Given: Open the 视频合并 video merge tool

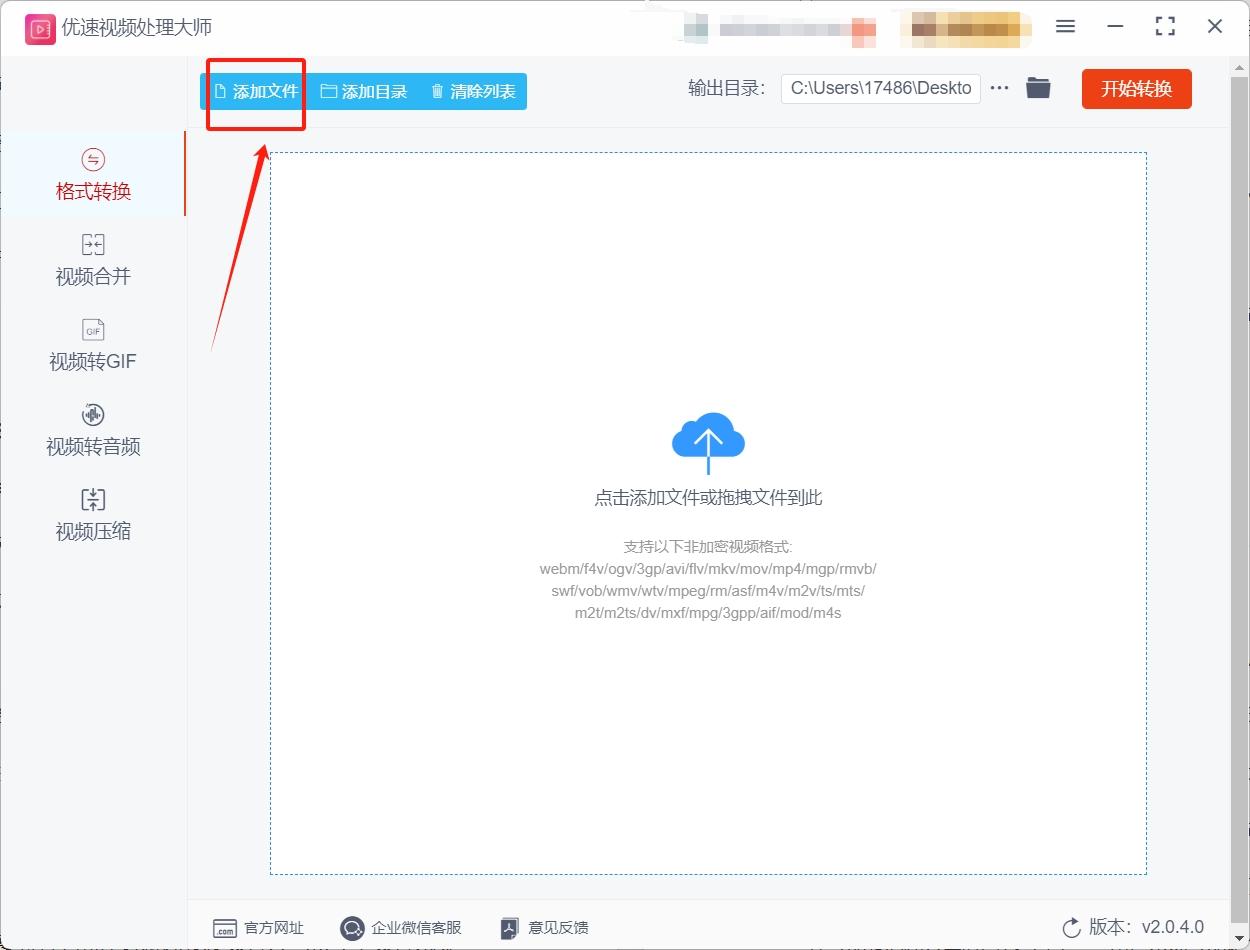Looking at the screenshot, I should (x=92, y=260).
